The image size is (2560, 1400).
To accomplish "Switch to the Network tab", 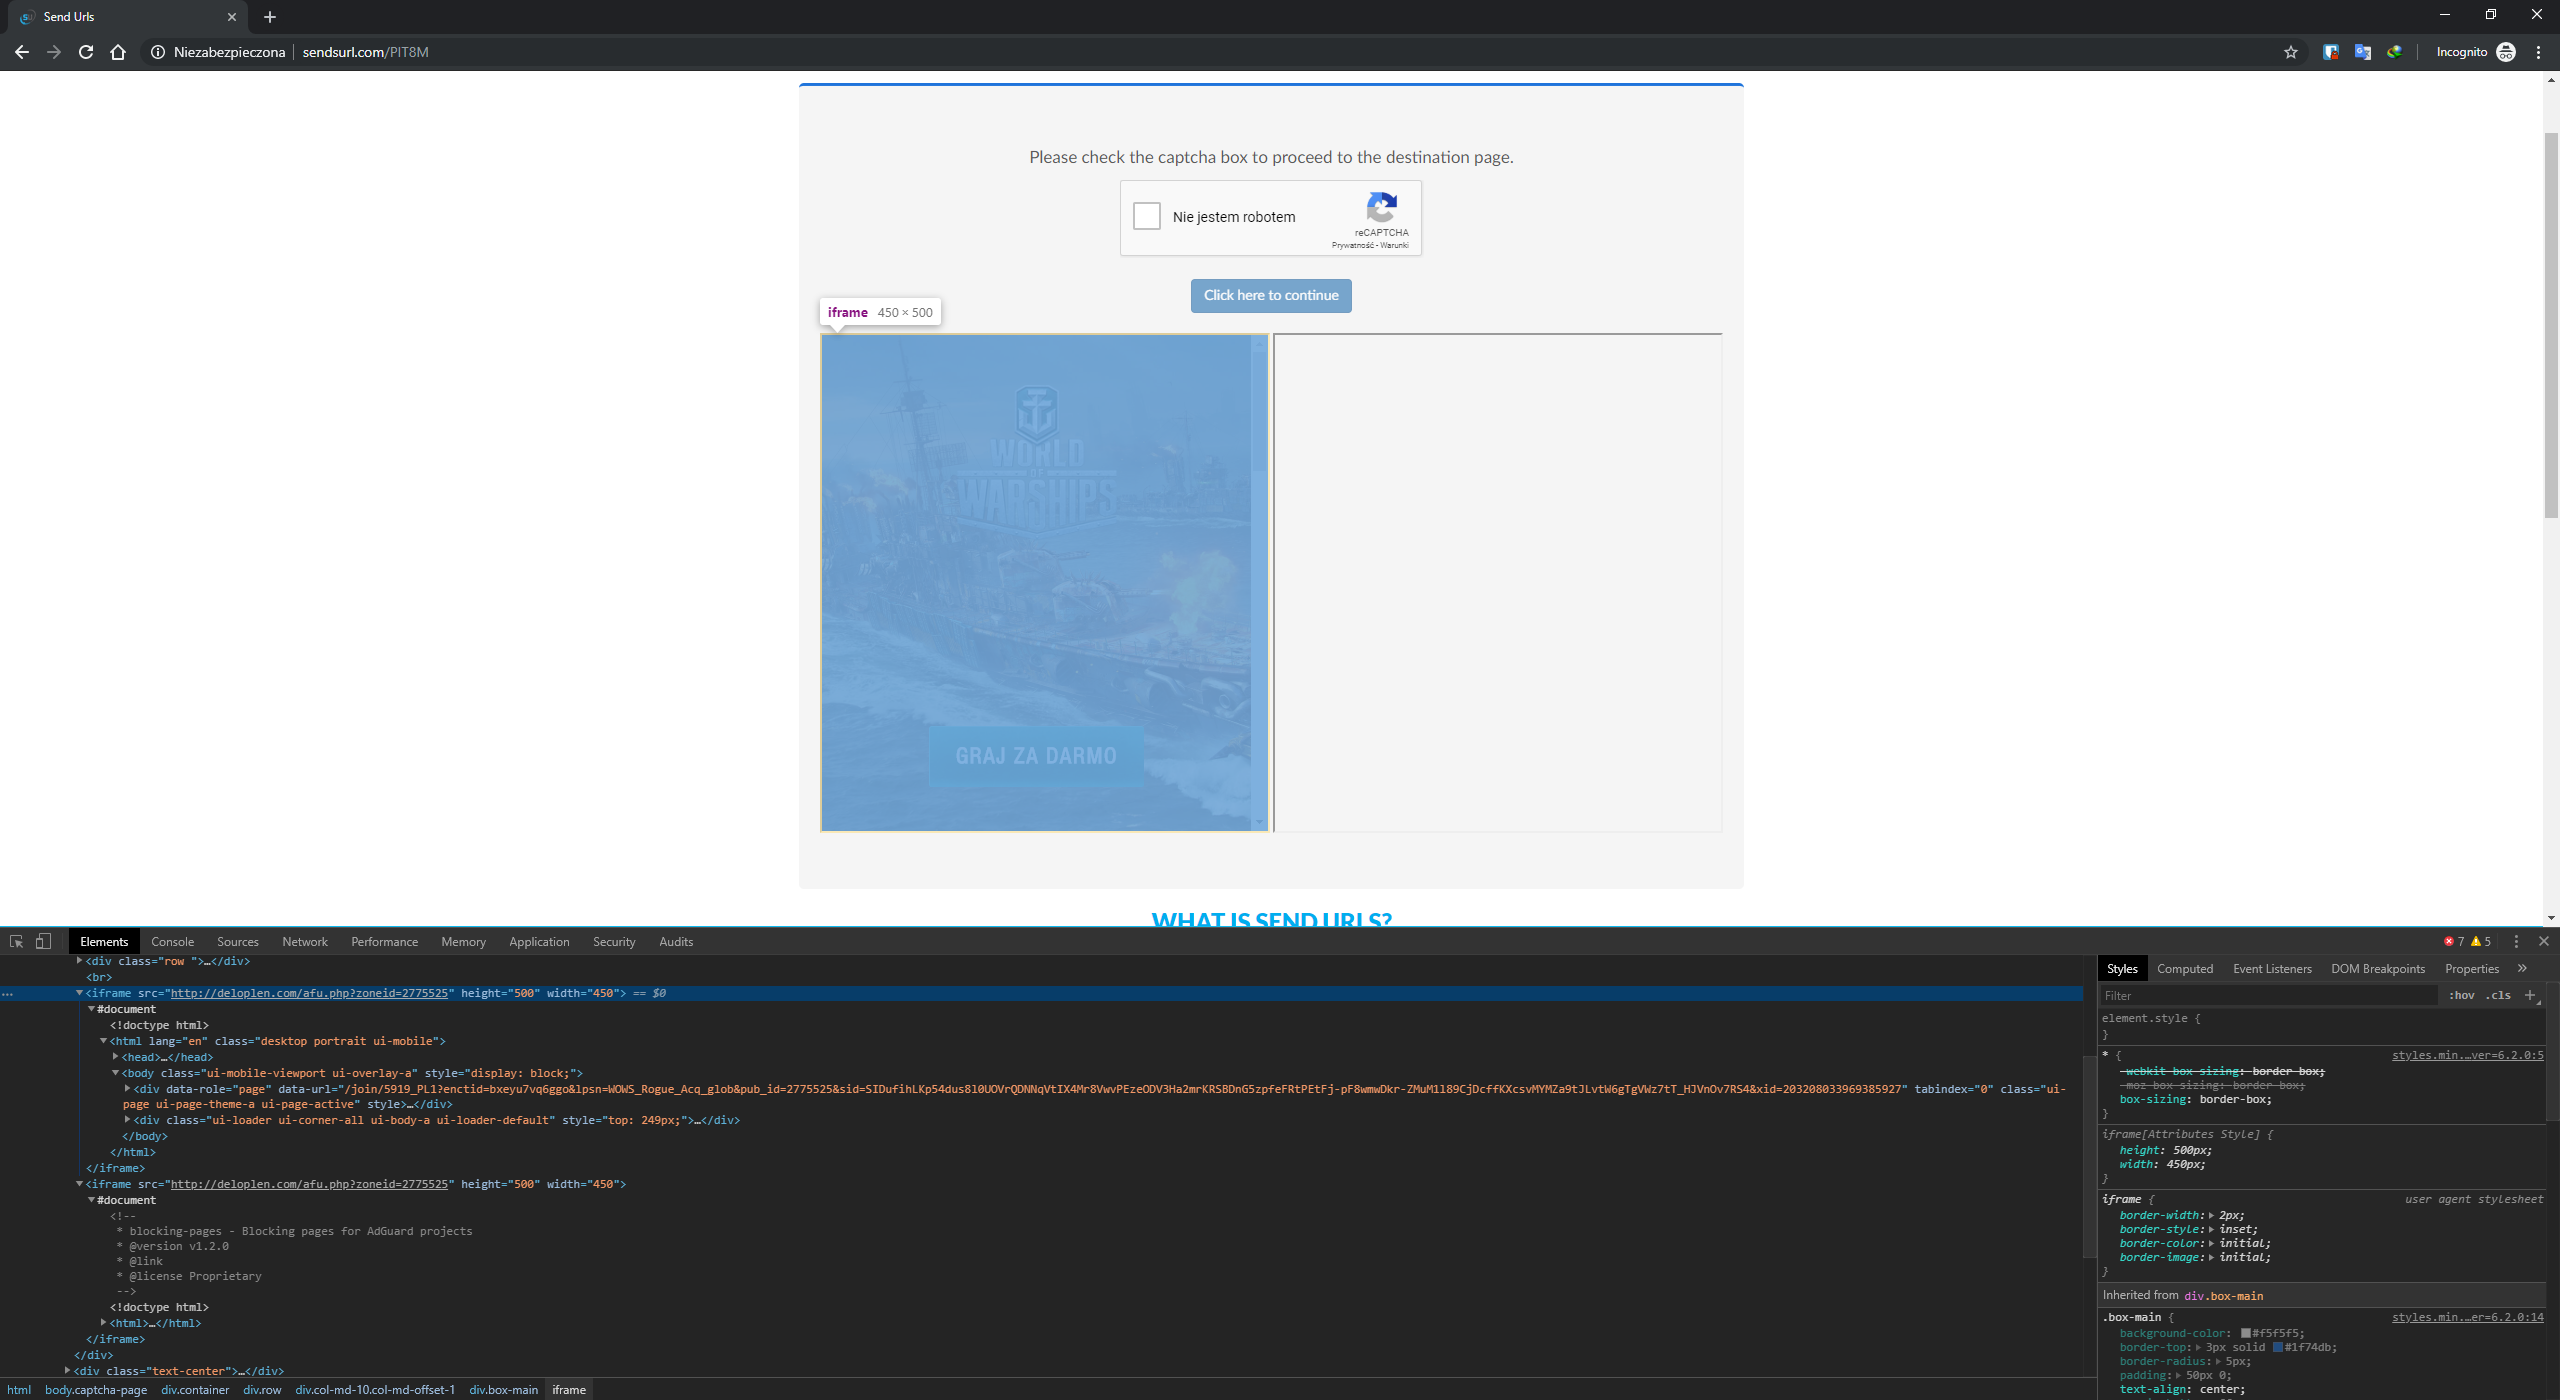I will coord(305,941).
